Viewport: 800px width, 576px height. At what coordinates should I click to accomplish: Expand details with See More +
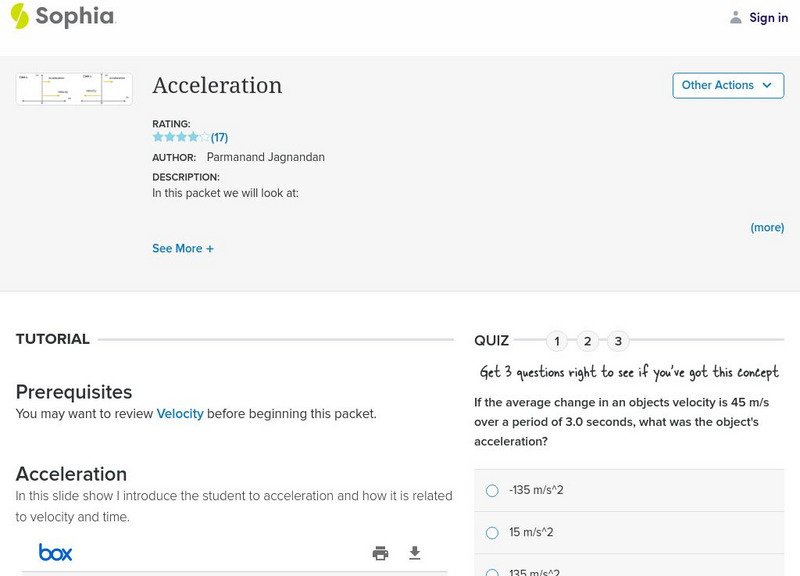coord(183,248)
